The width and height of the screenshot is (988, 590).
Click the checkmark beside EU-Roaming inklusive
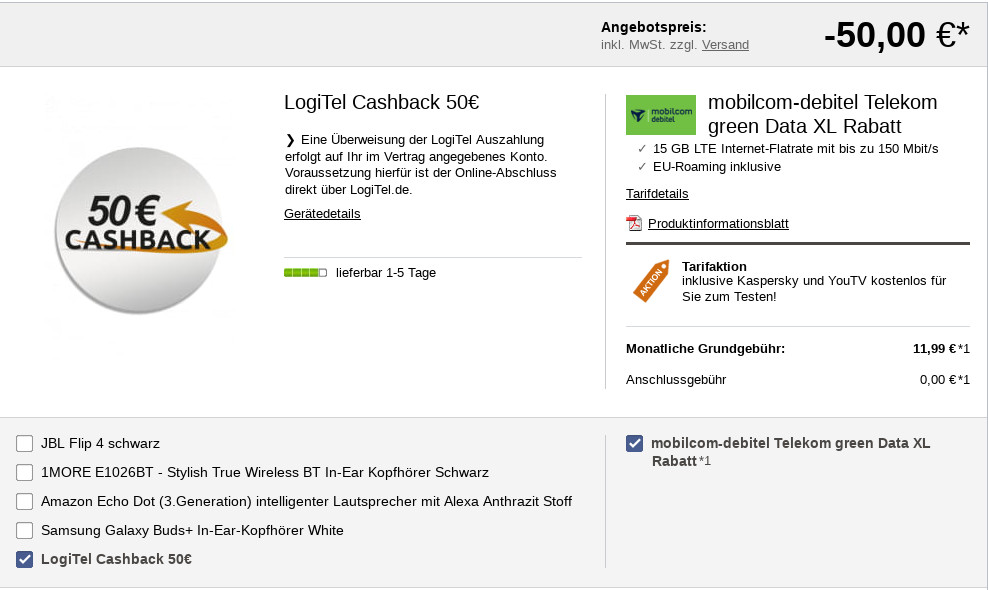pos(642,167)
